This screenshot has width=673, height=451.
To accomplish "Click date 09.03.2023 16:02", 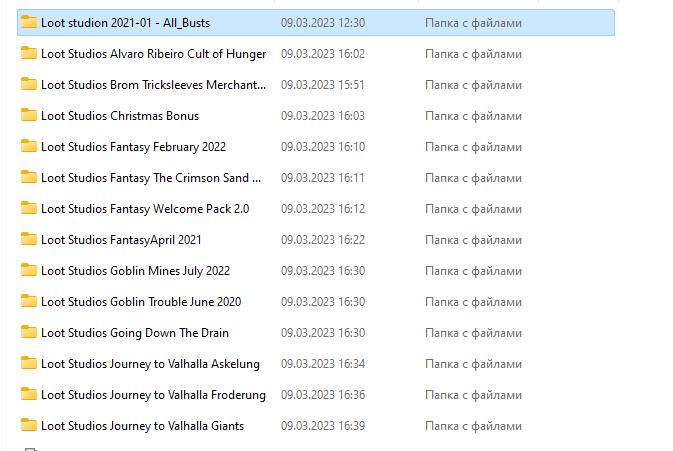I will 323,54.
